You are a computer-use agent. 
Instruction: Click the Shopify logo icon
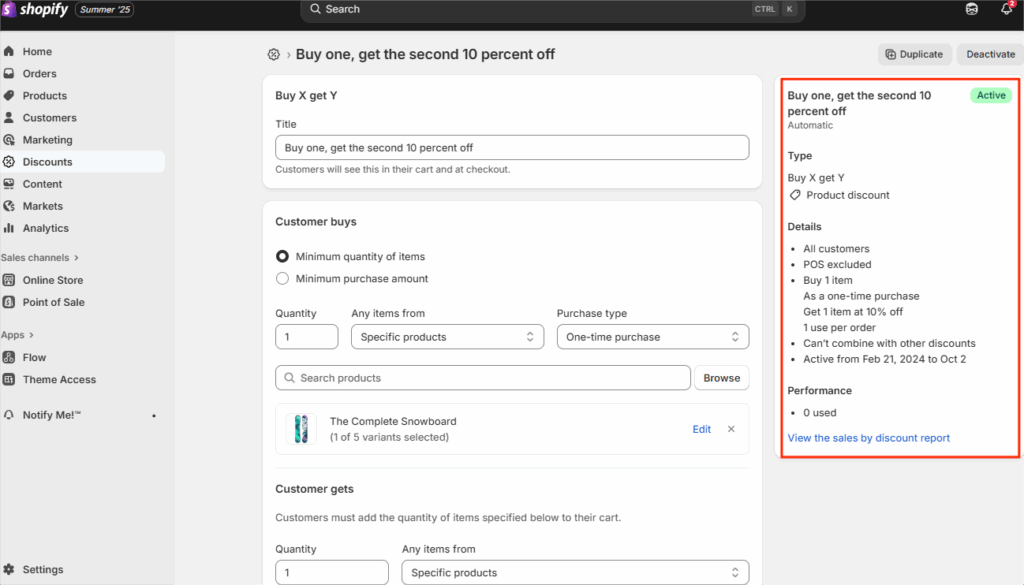[9, 9]
